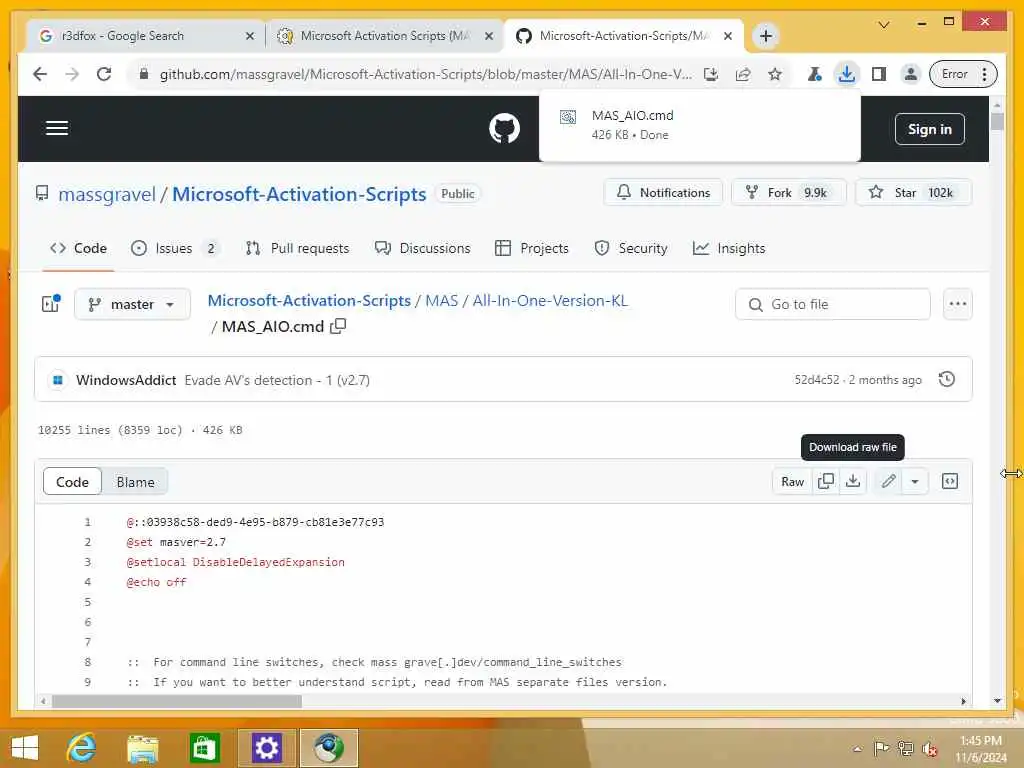Open File Explorer from the taskbar

click(143, 748)
